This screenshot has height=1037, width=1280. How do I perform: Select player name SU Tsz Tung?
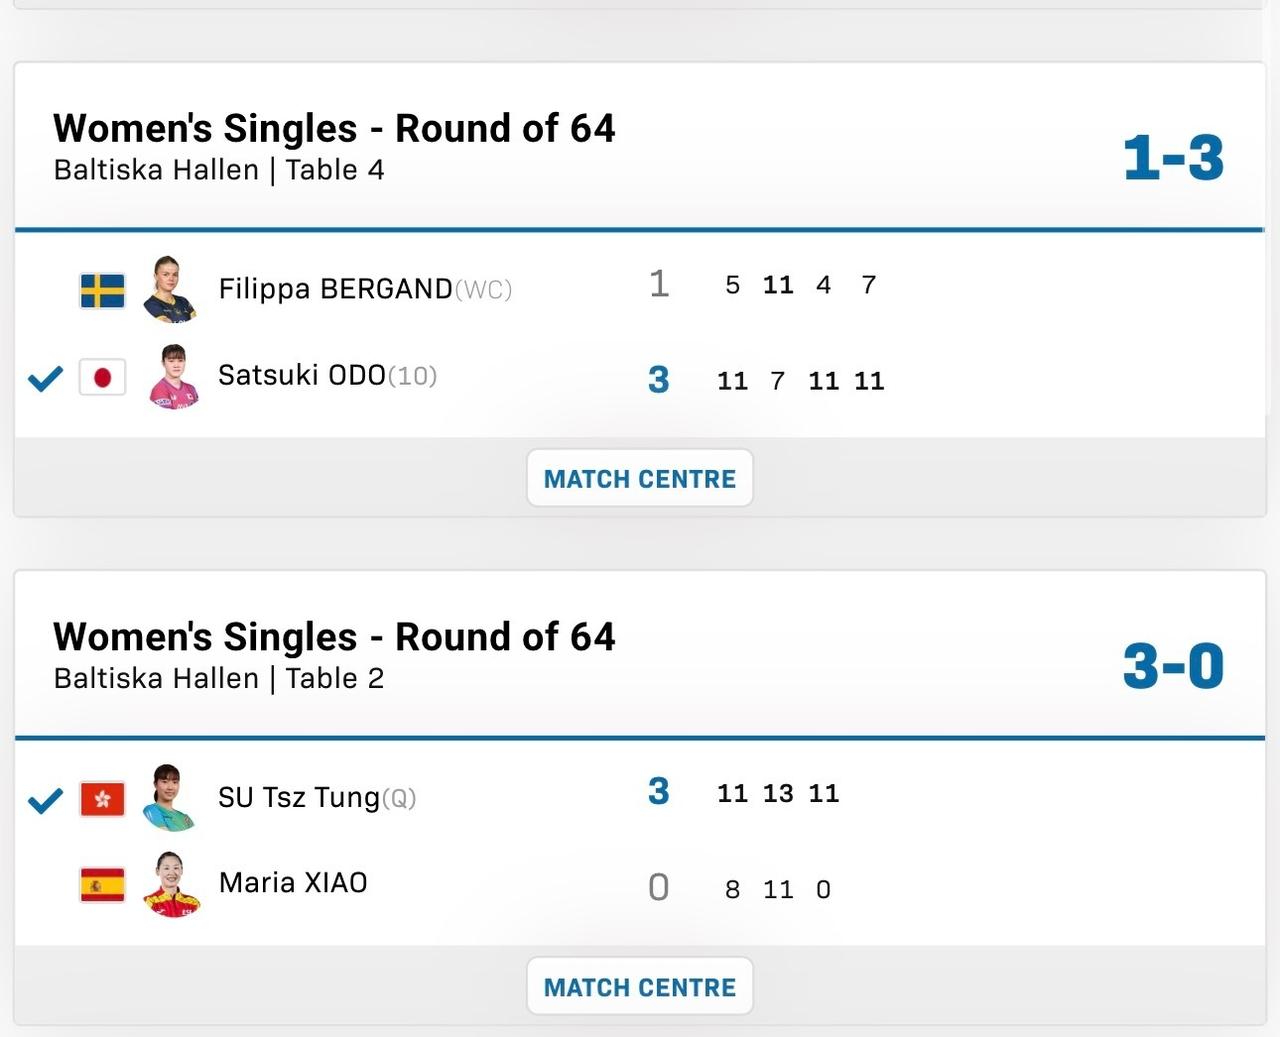point(299,797)
